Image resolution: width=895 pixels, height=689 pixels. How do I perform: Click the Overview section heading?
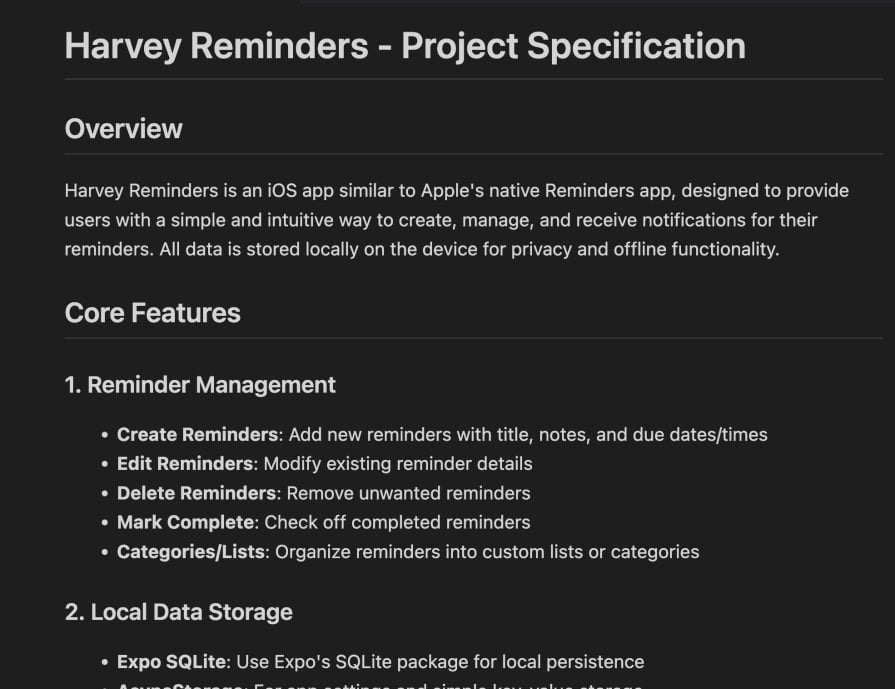(123, 129)
